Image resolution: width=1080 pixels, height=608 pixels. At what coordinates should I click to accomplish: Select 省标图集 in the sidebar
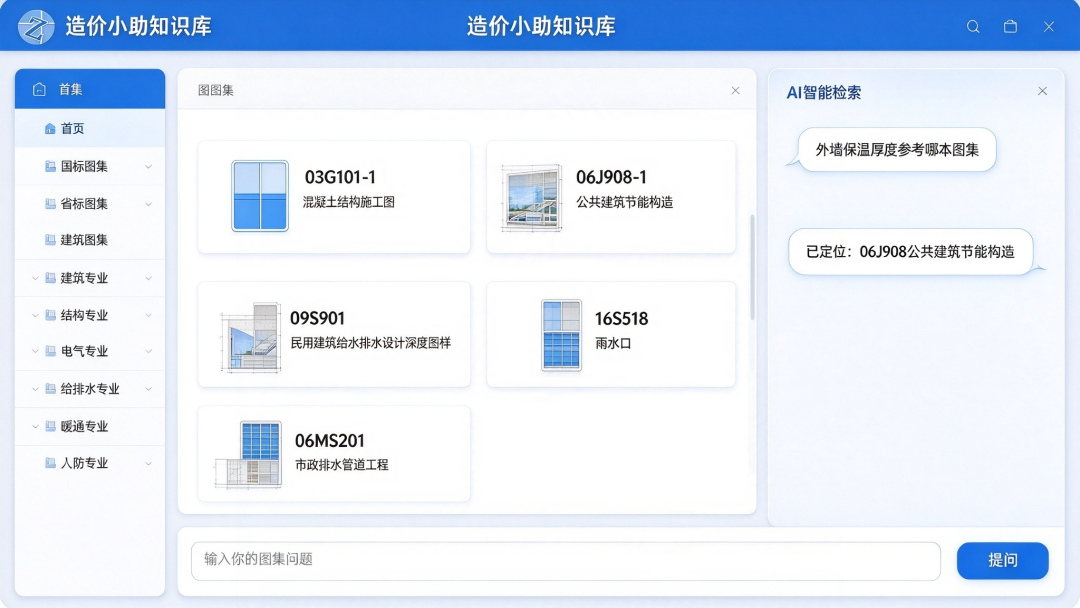pos(90,203)
